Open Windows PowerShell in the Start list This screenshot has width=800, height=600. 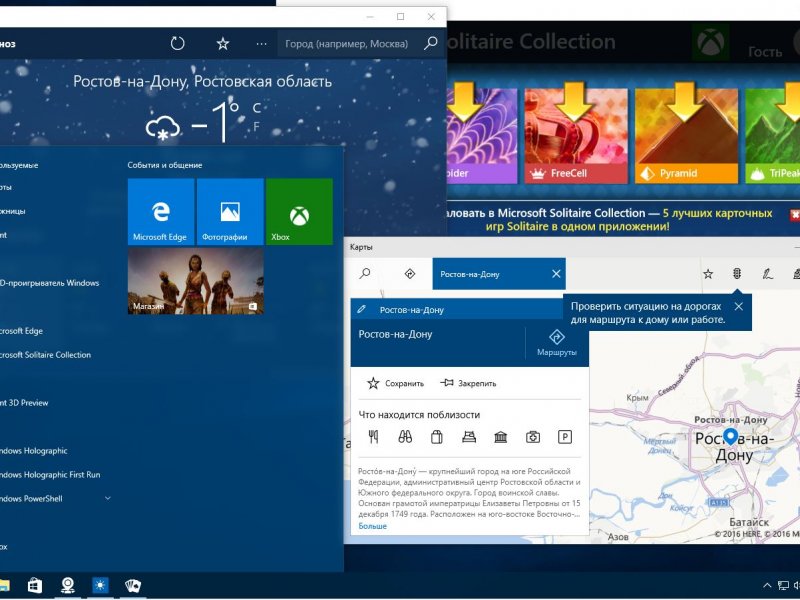(x=31, y=498)
